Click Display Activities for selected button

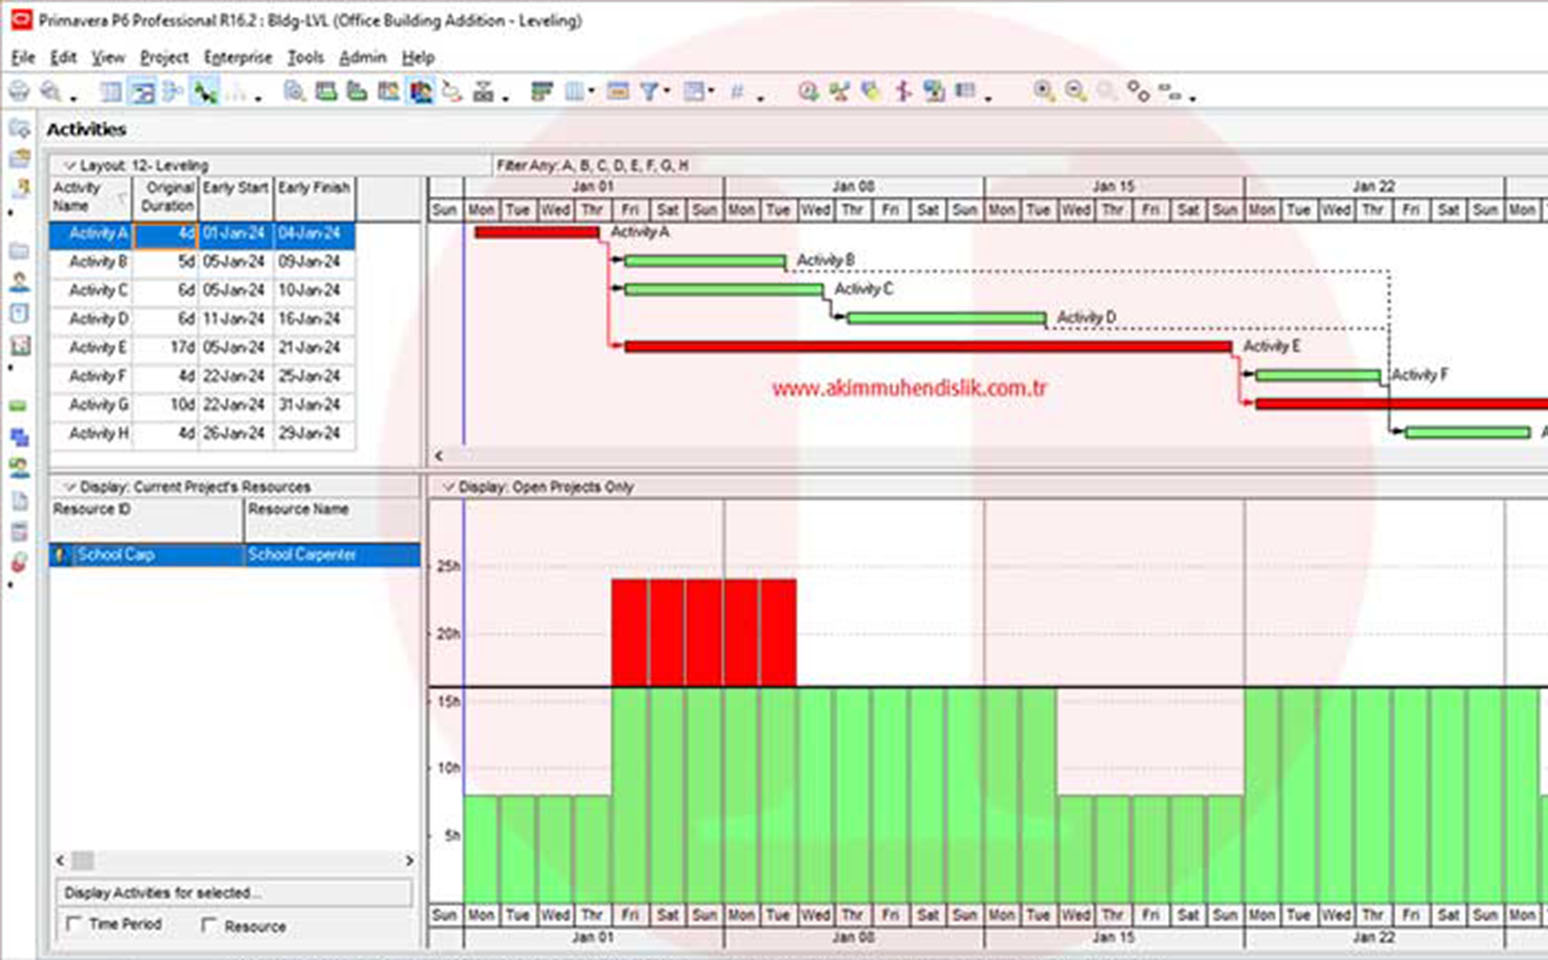click(x=234, y=893)
